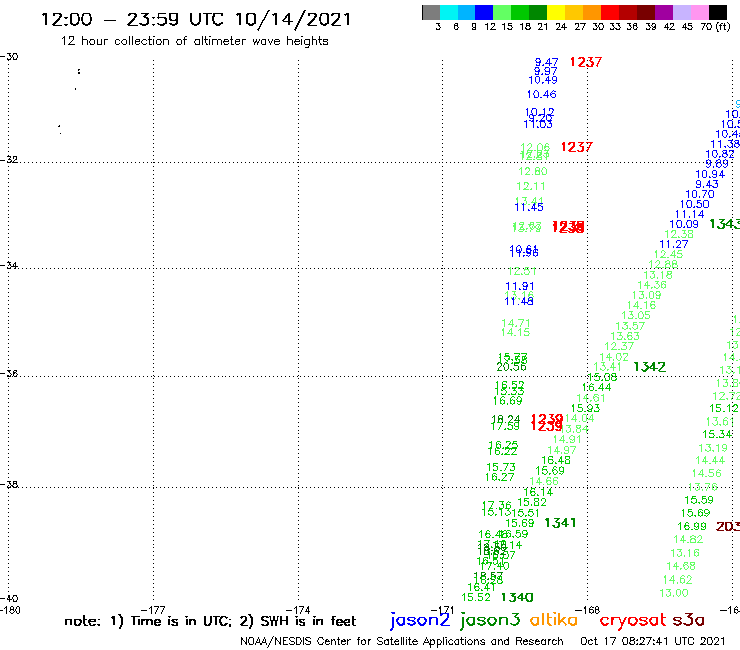Click the green wave height value '15.52'
Image resolution: width=740 pixels, height=650 pixels.
(476, 598)
